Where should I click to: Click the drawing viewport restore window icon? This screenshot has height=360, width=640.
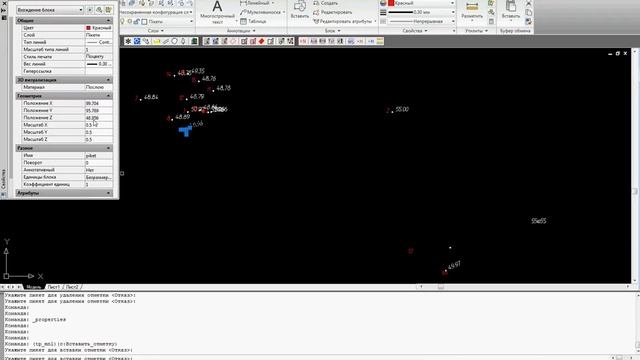[x=618, y=53]
